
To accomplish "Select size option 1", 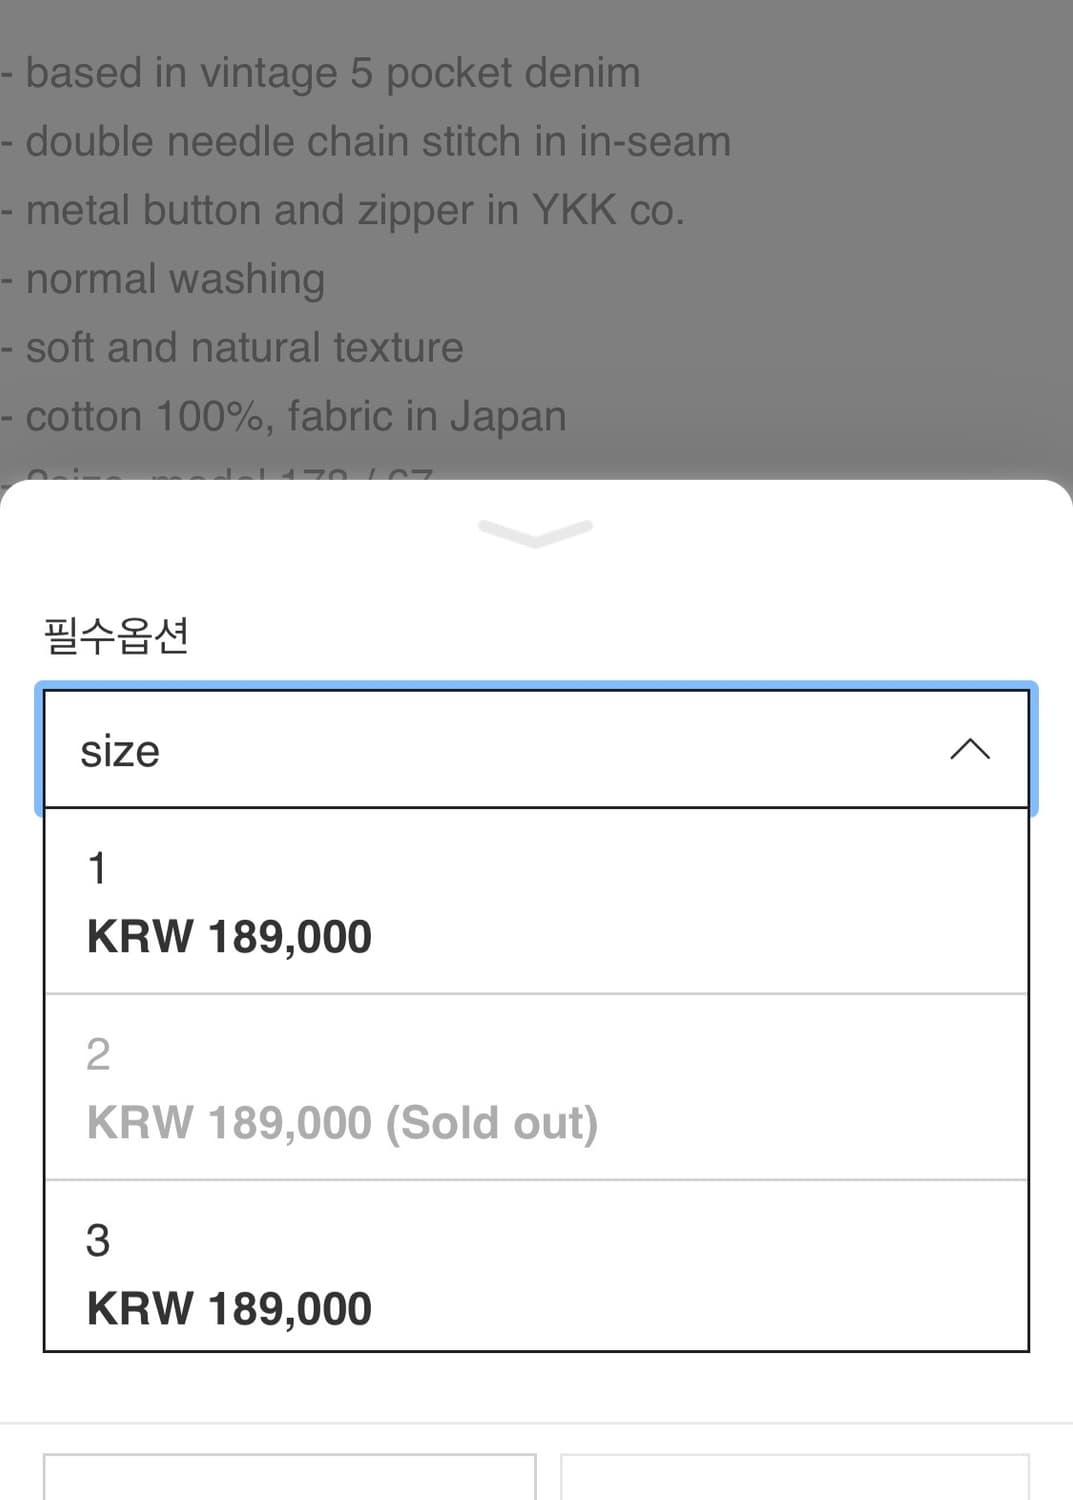I will tap(536, 901).
